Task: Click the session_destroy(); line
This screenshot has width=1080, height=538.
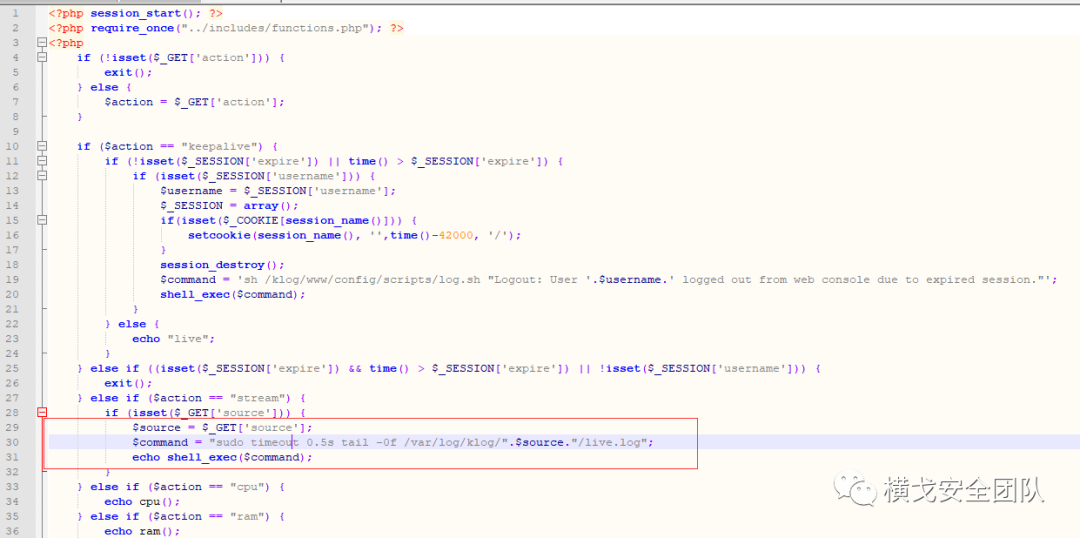Action: tap(222, 265)
